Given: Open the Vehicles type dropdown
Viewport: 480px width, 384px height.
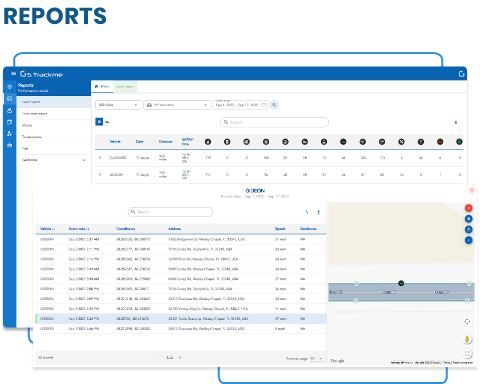Looking at the screenshot, I should [118, 105].
